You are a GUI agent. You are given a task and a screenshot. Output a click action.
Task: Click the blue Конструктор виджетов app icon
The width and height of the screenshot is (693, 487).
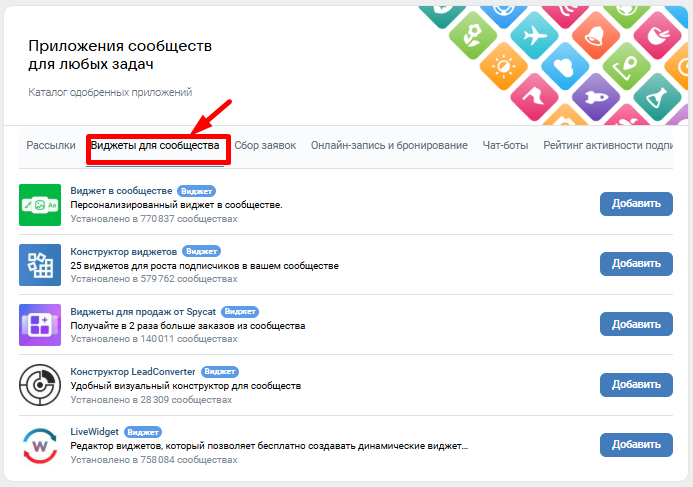[x=40, y=264]
